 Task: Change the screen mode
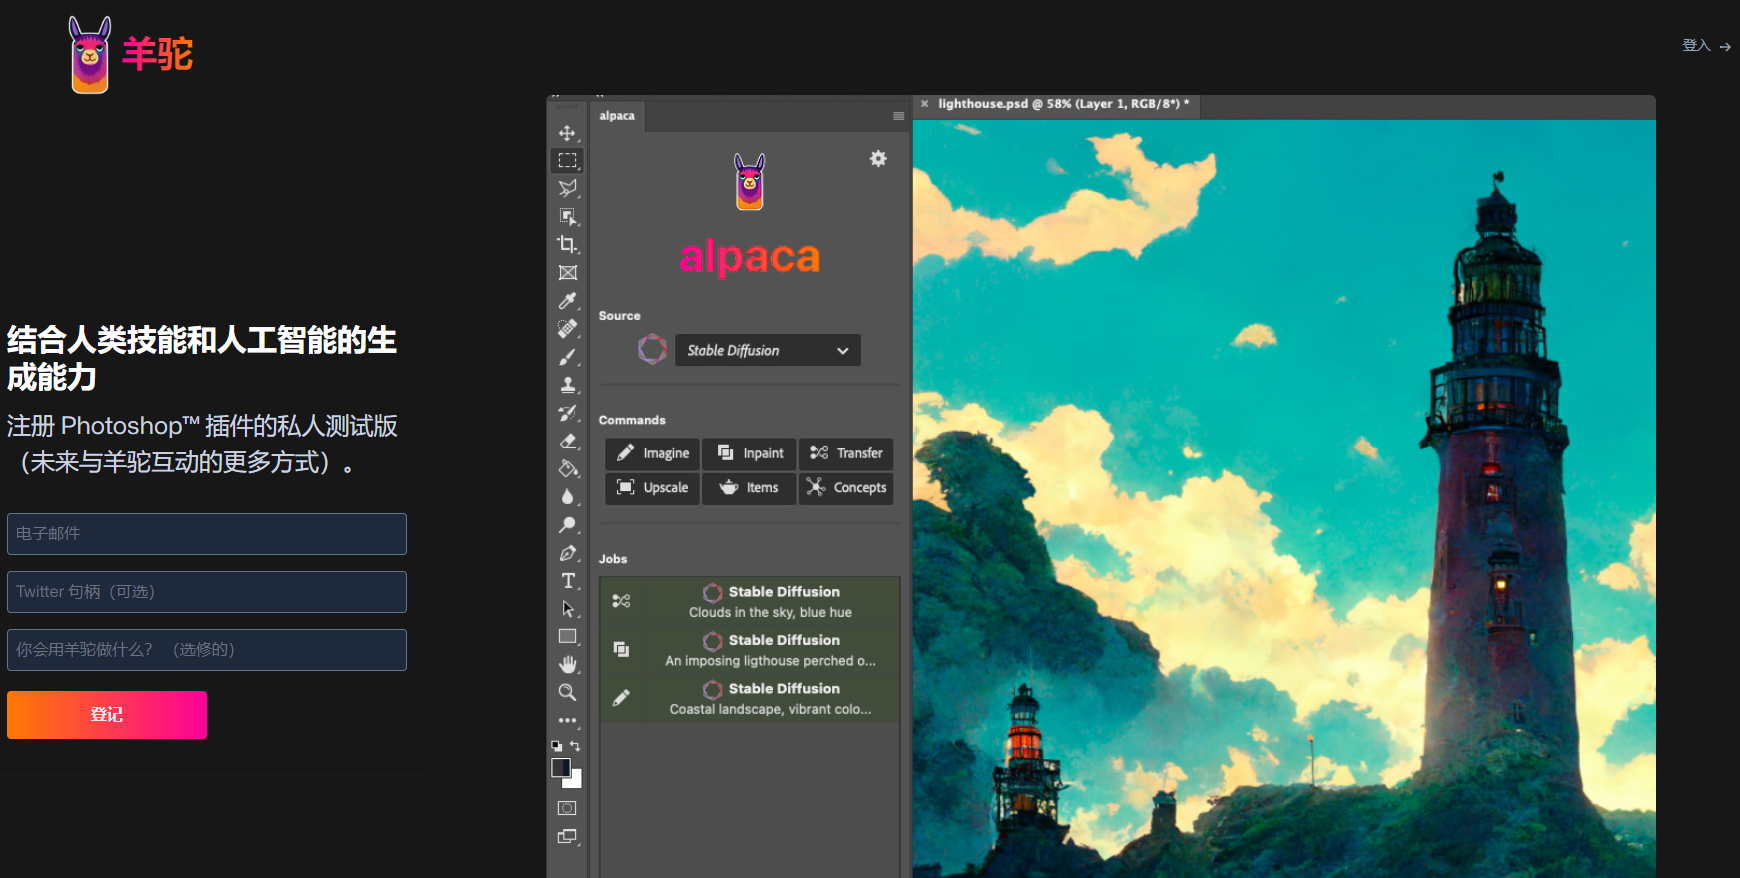(x=567, y=836)
